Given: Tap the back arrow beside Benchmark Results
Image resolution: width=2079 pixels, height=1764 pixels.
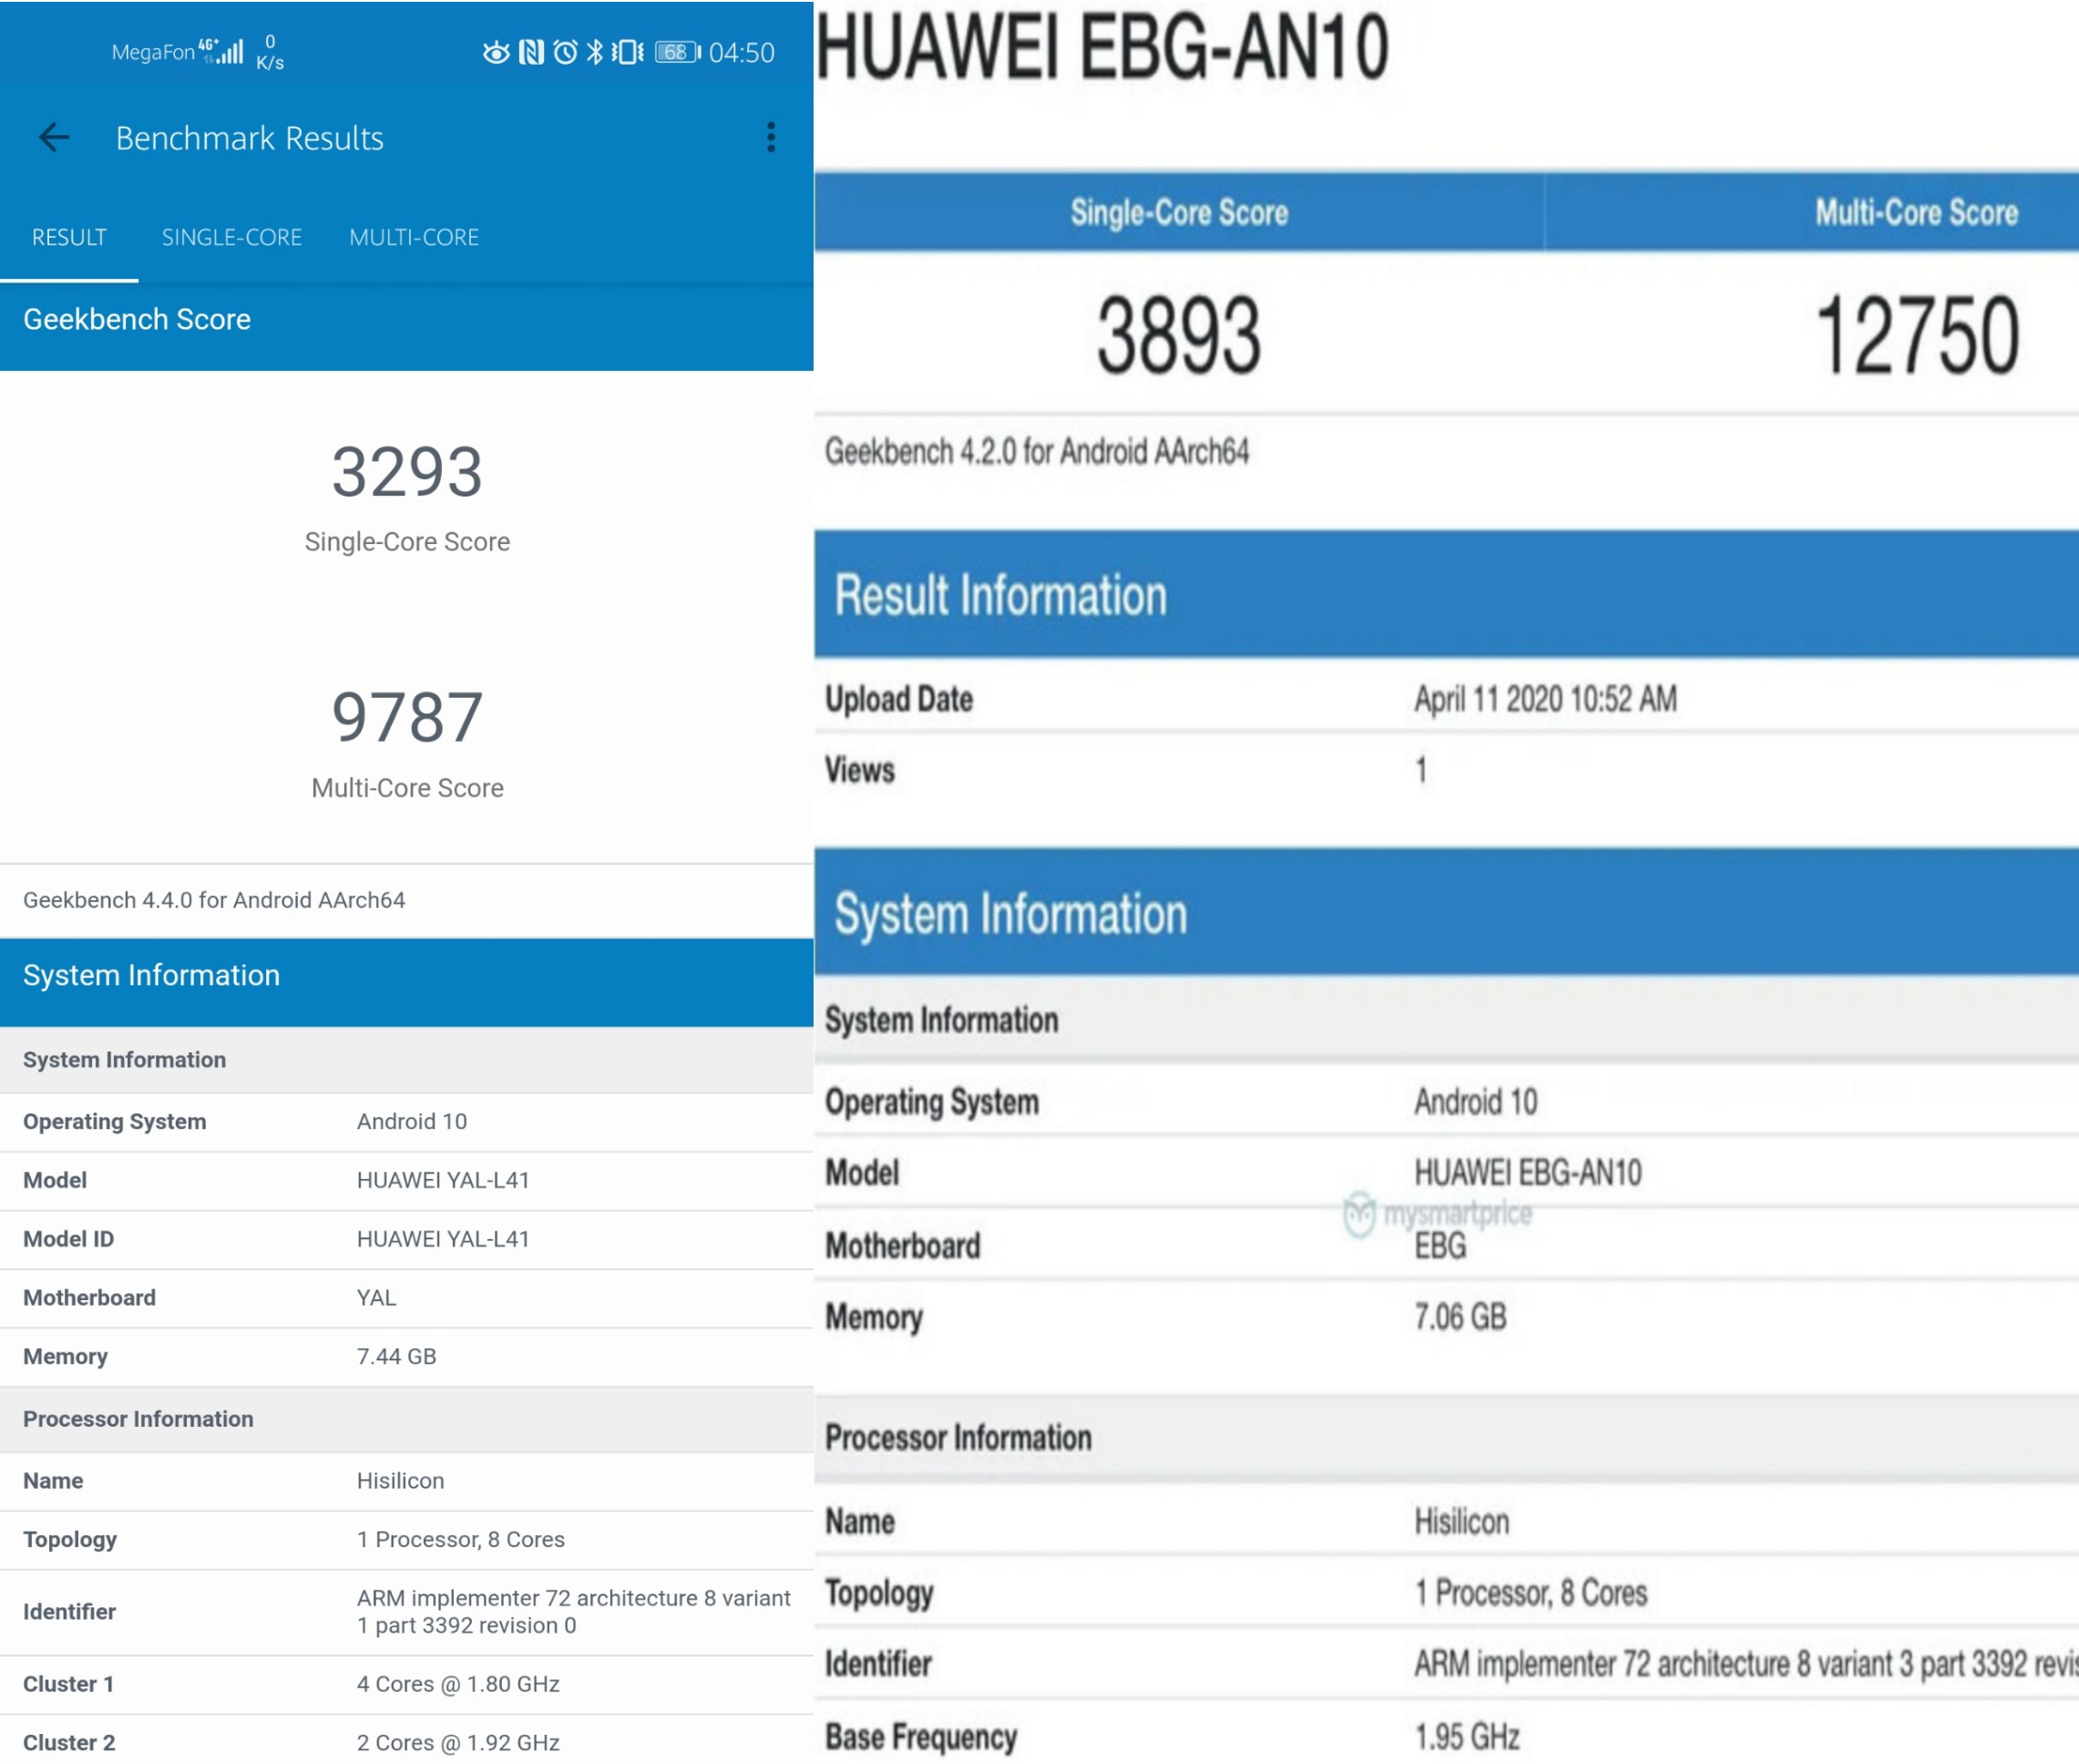Looking at the screenshot, I should pyautogui.click(x=54, y=137).
